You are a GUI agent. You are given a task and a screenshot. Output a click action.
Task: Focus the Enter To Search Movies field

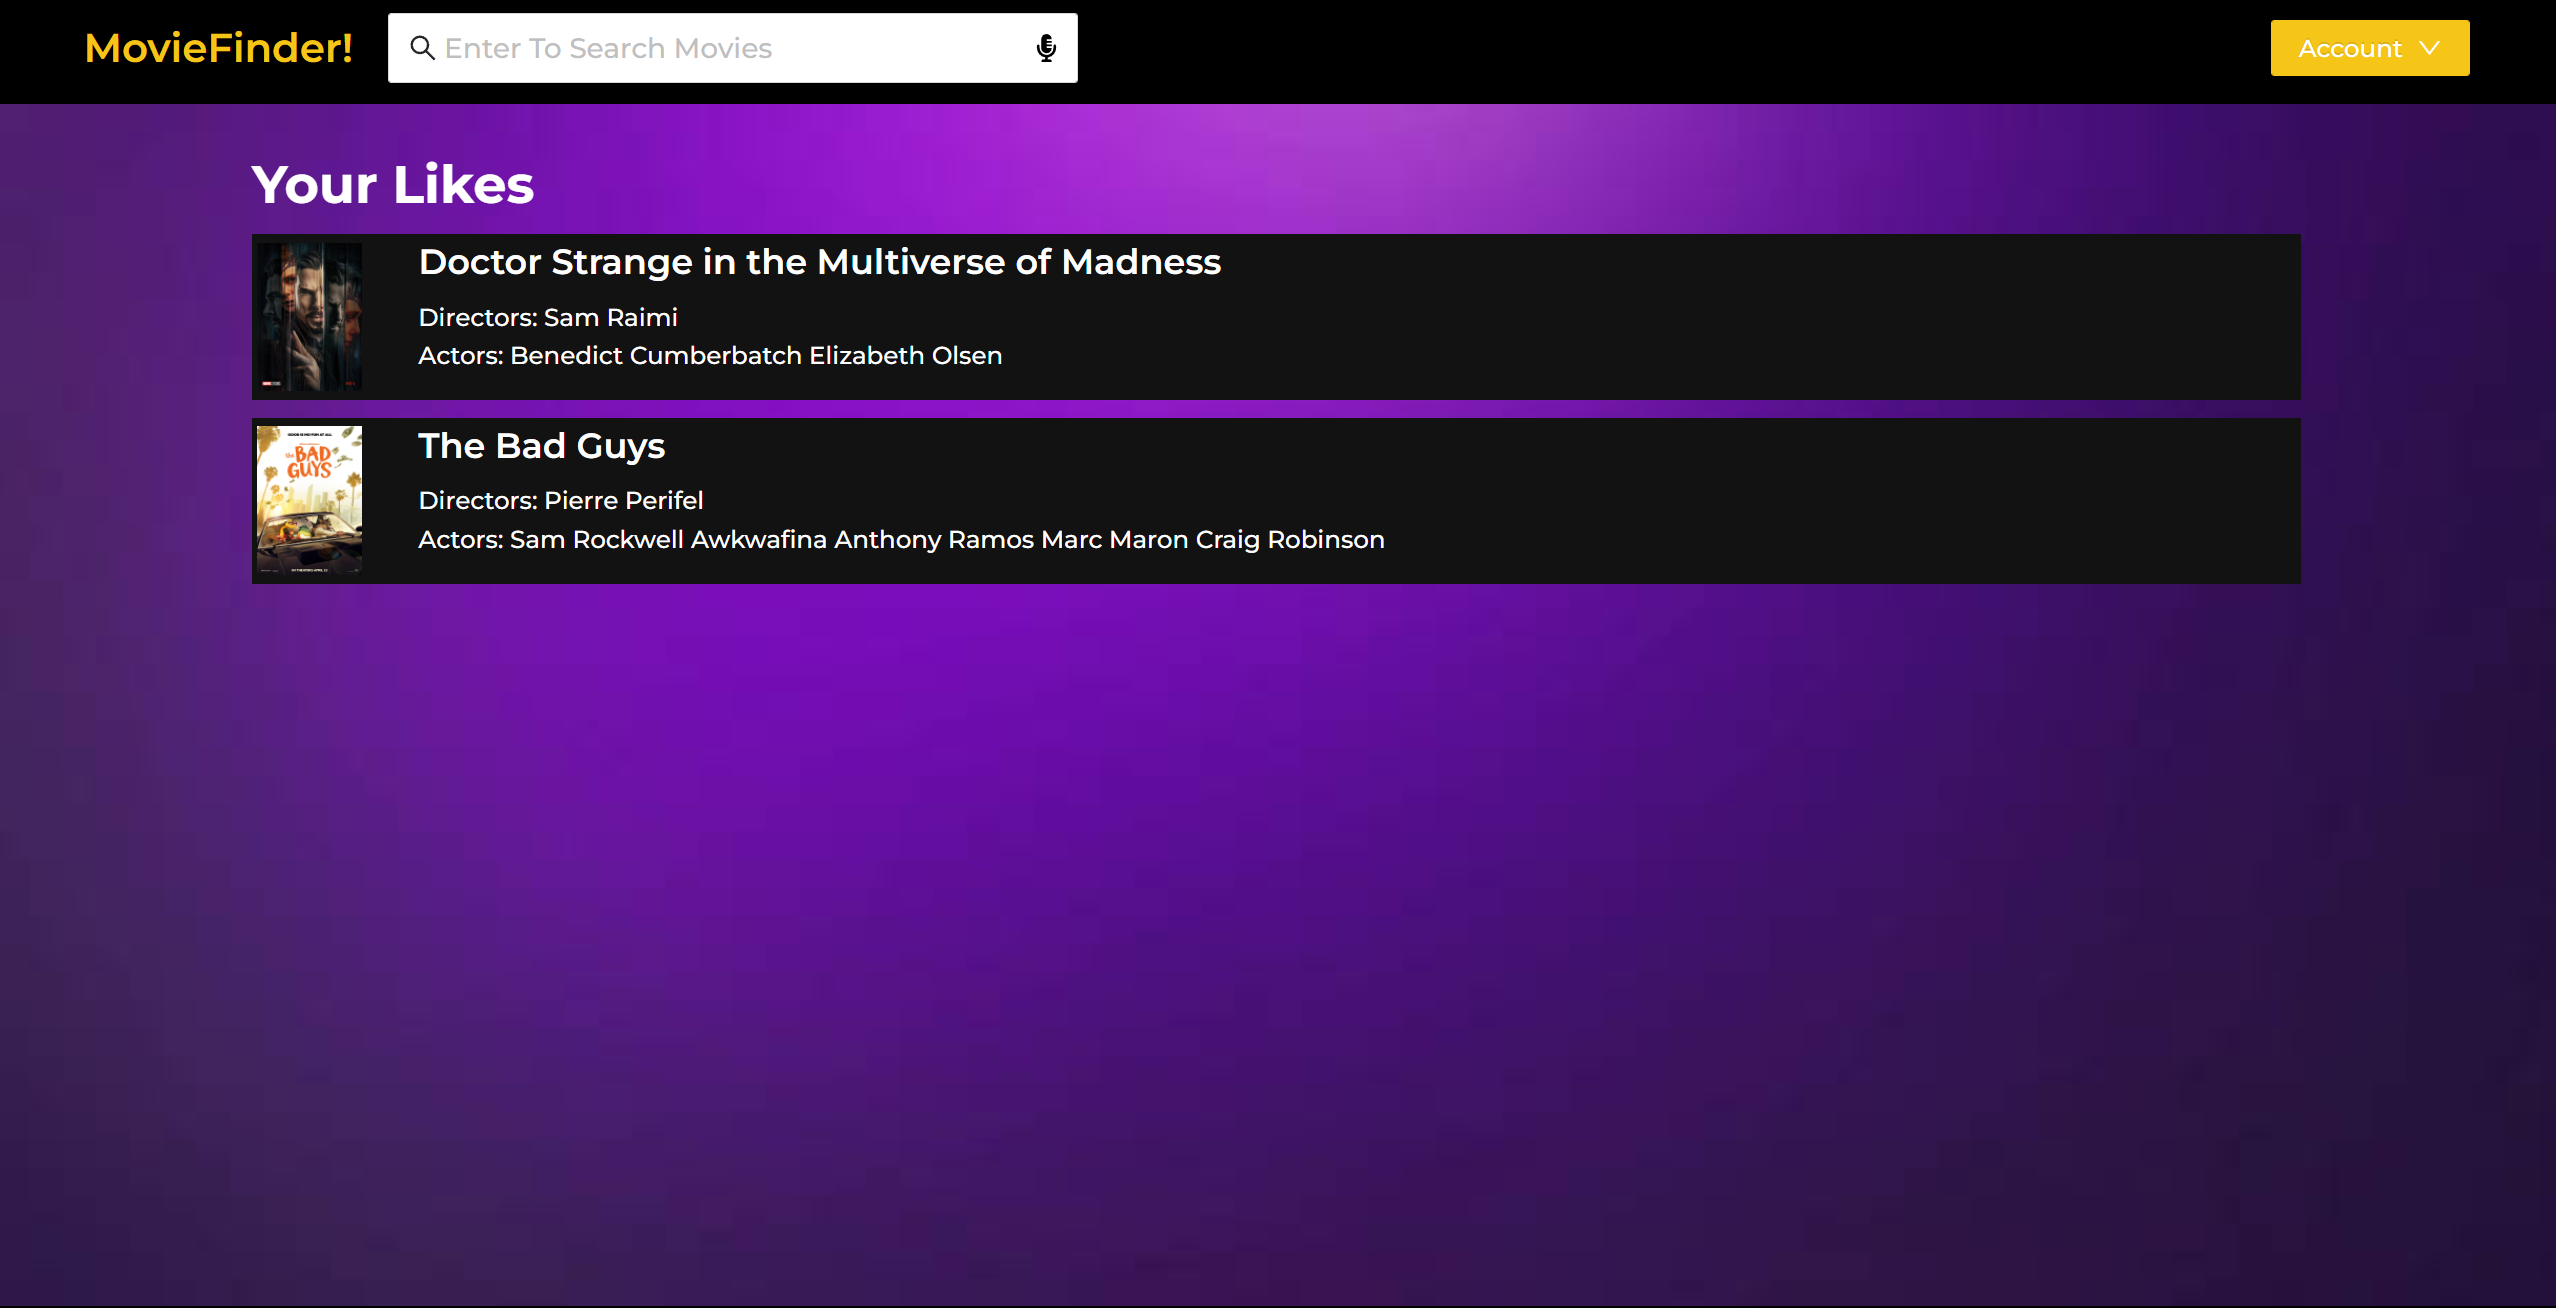click(x=732, y=48)
